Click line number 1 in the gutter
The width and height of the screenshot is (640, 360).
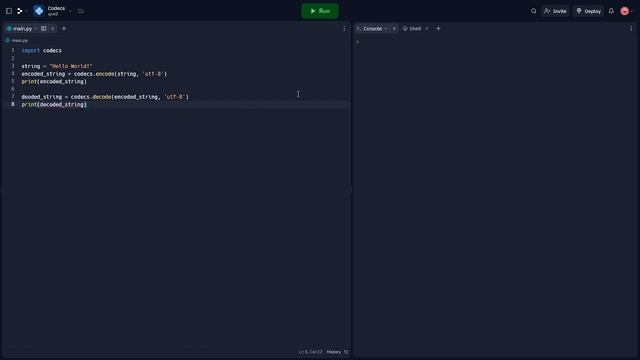(13, 50)
